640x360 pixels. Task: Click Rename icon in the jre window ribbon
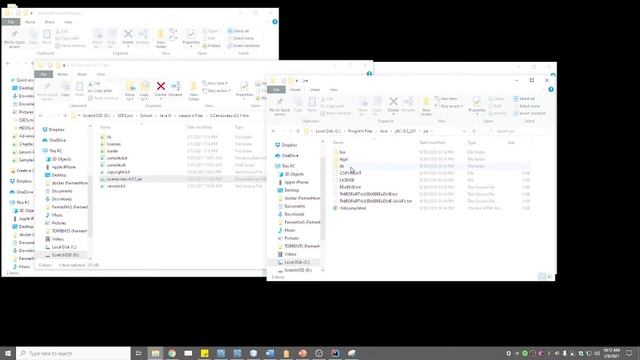coord(408,105)
